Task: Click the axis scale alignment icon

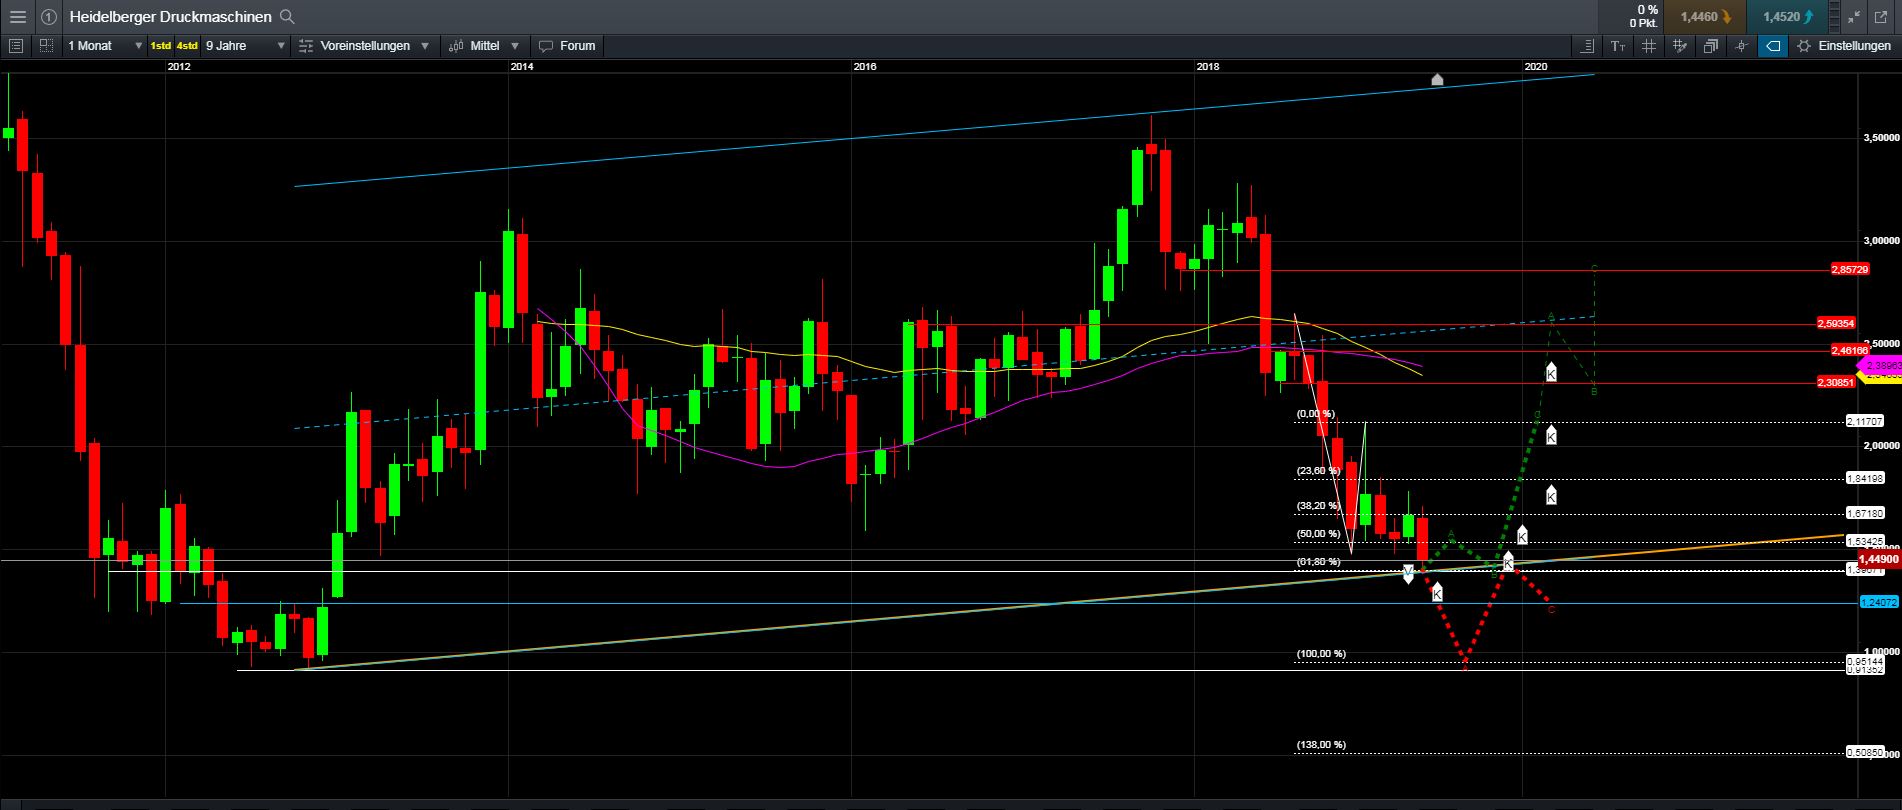Action: (1586, 46)
